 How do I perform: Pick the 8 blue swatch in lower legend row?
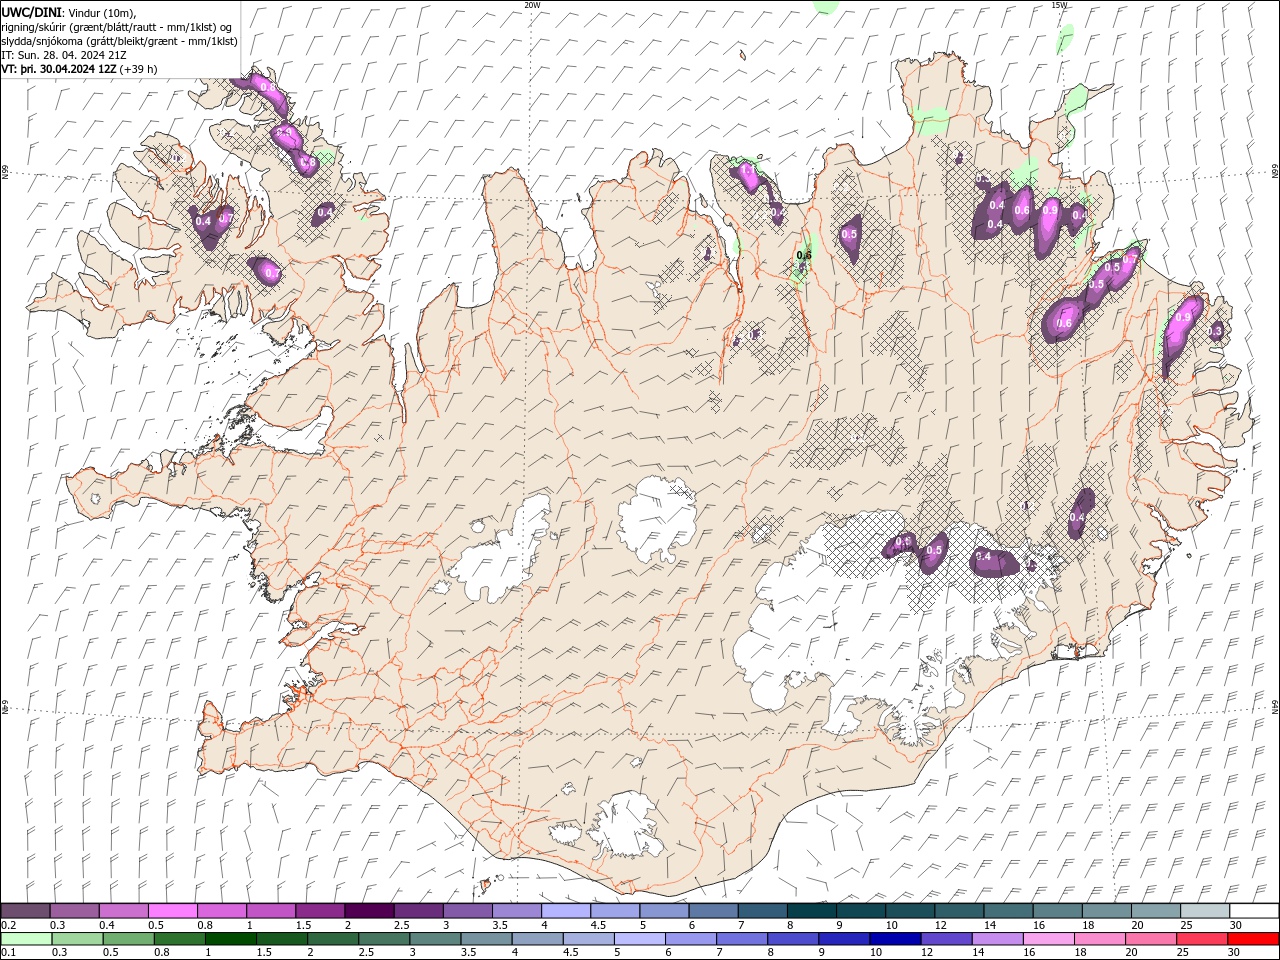pyautogui.click(x=792, y=939)
